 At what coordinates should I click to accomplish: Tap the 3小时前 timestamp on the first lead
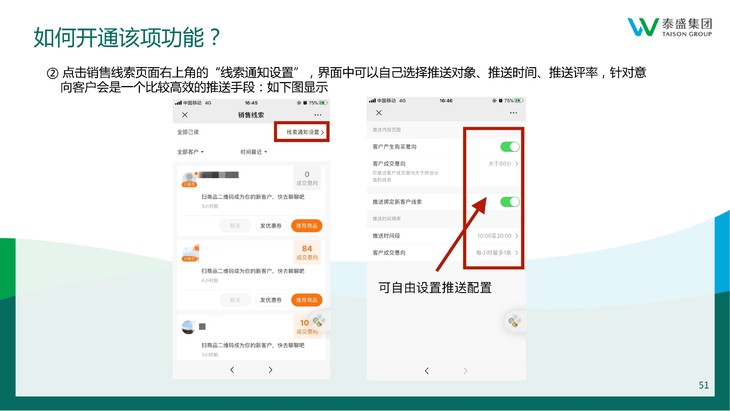(x=210, y=206)
